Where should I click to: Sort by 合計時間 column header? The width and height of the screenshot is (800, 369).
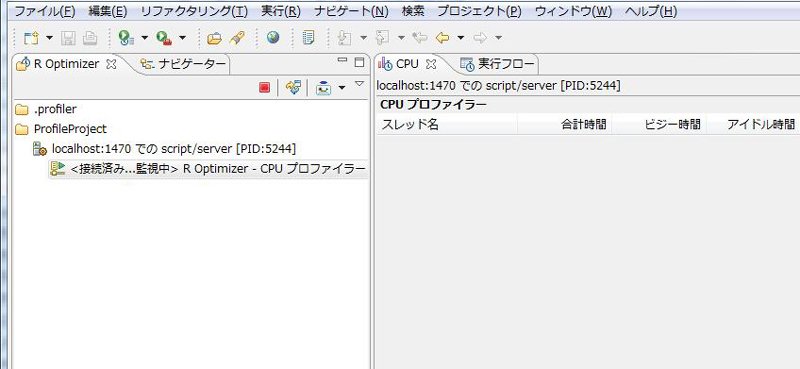tap(565, 125)
